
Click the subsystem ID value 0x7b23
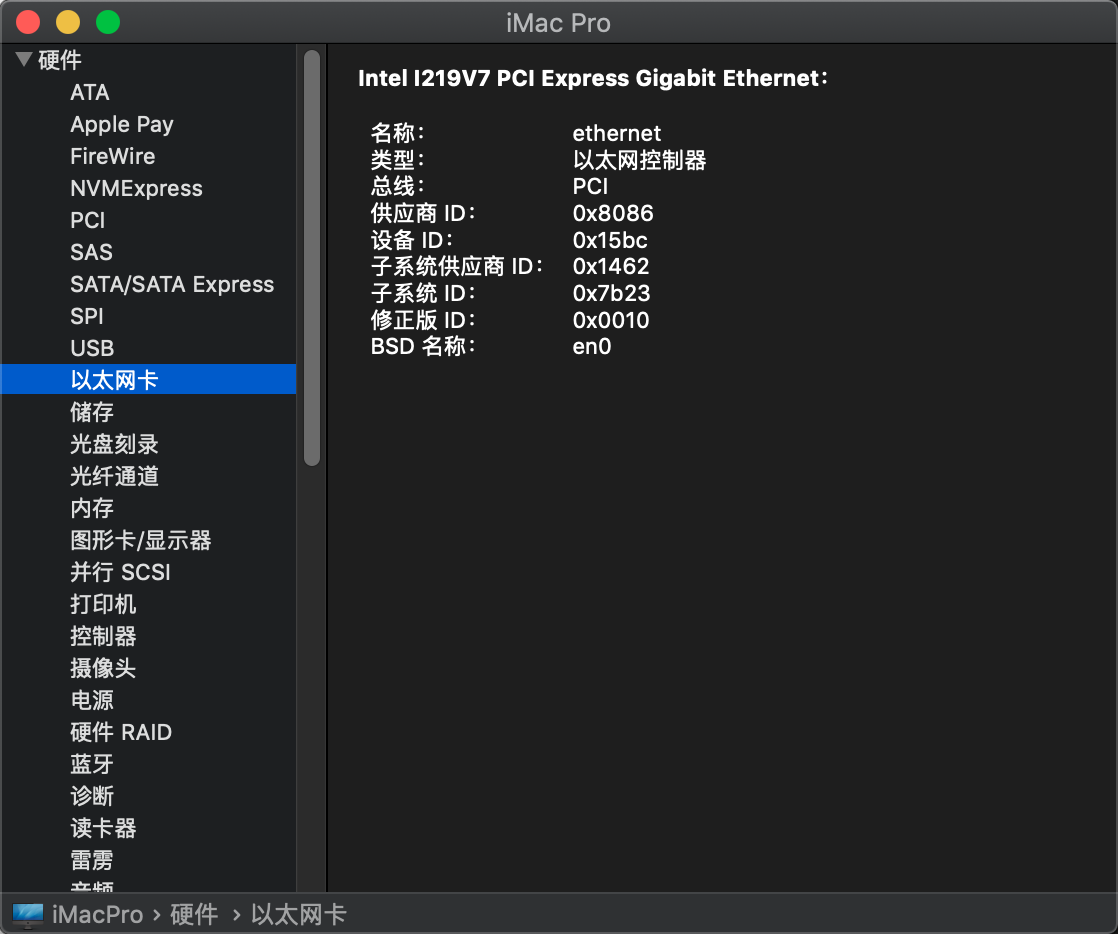click(612, 294)
